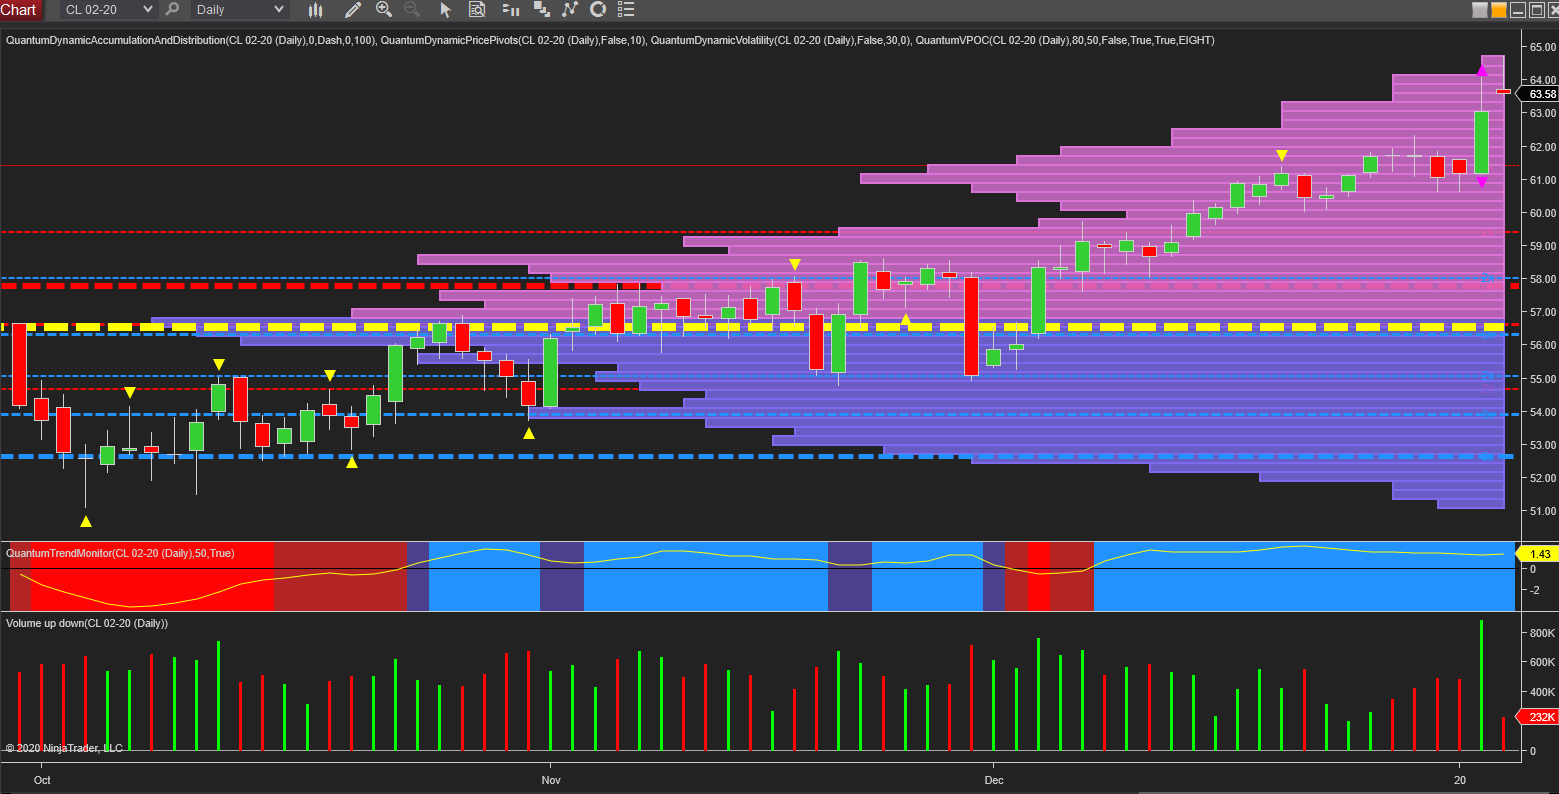Click the Oct date axis label
This screenshot has height=794, width=1559.
[x=42, y=779]
